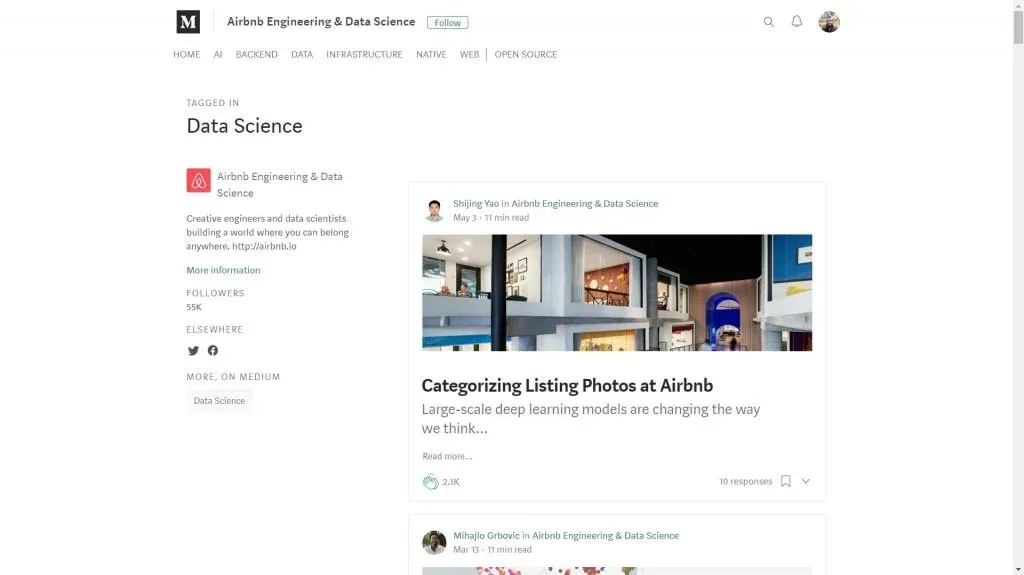Bookmark the Categorizing Listing Photos article
The height and width of the screenshot is (575, 1024).
[786, 481]
